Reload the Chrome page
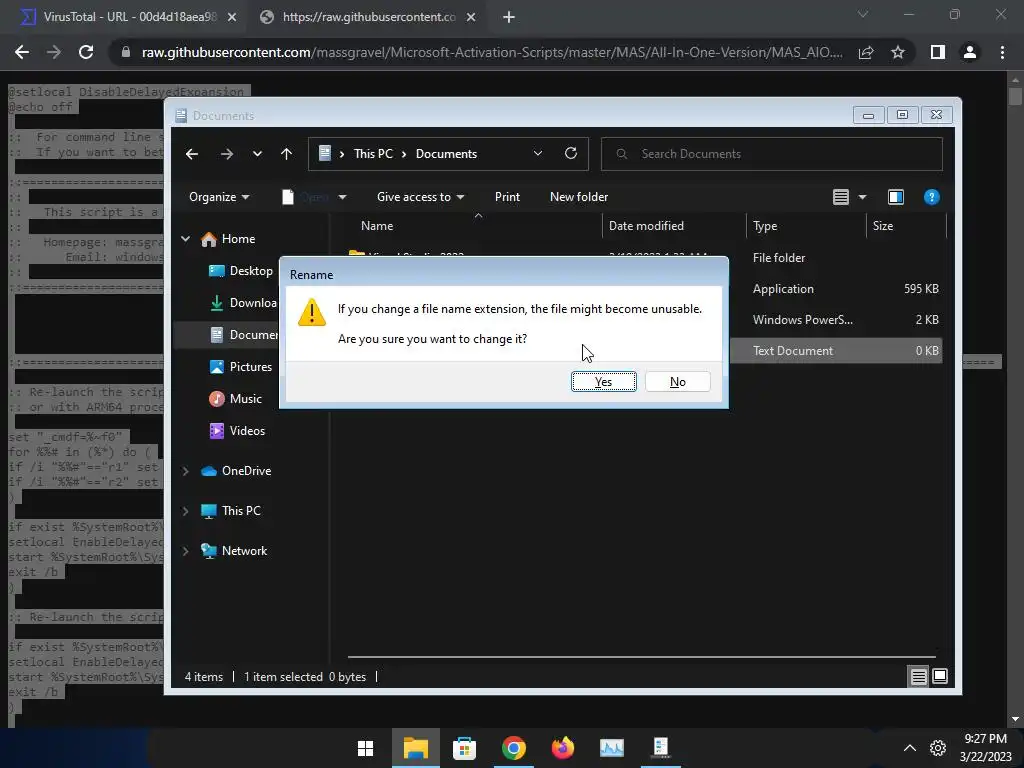 tap(86, 52)
